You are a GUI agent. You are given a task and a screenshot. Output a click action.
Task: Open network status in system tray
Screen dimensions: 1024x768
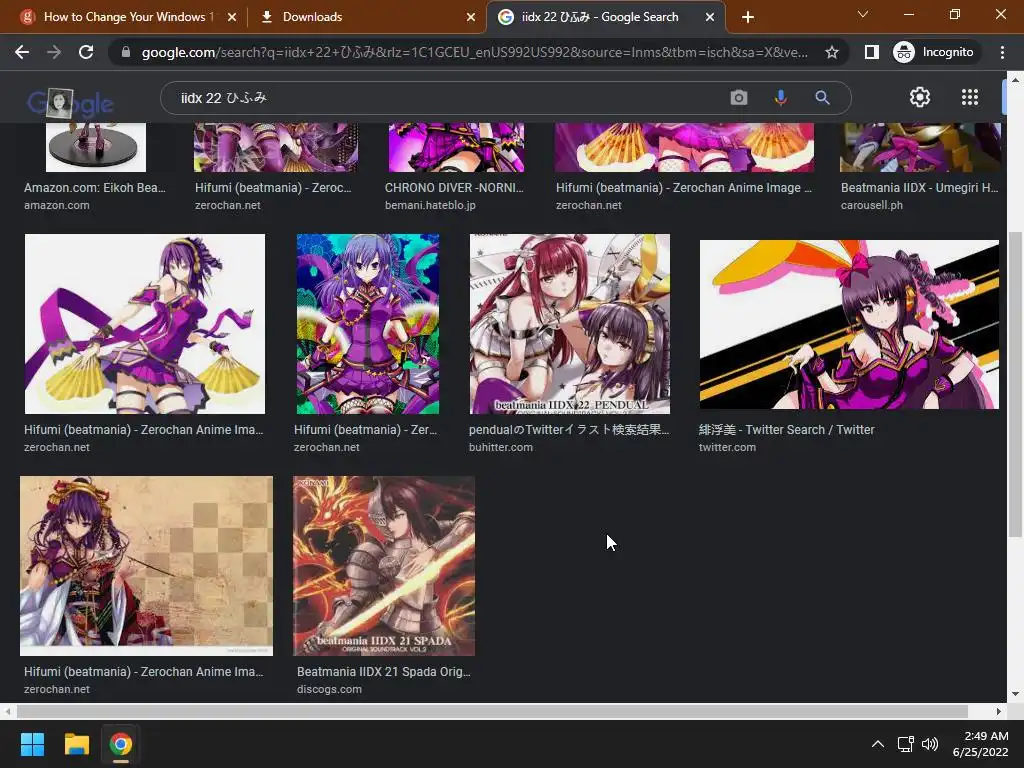click(905, 744)
